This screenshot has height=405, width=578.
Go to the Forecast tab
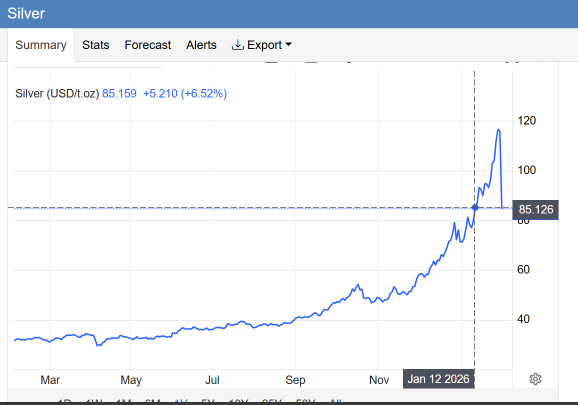[147, 45]
